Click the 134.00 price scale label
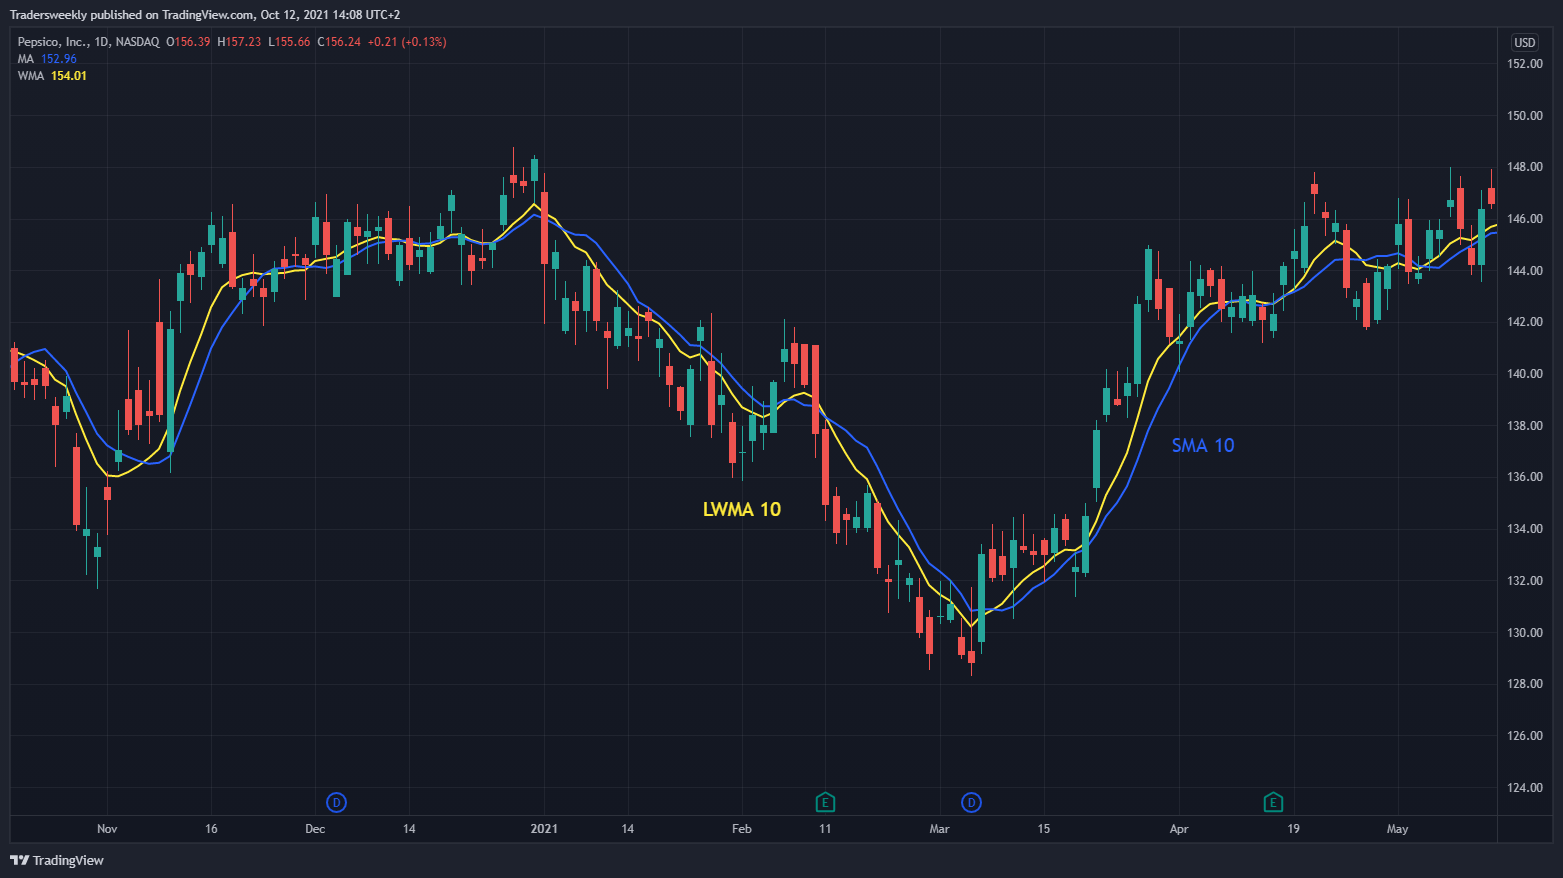 1525,529
